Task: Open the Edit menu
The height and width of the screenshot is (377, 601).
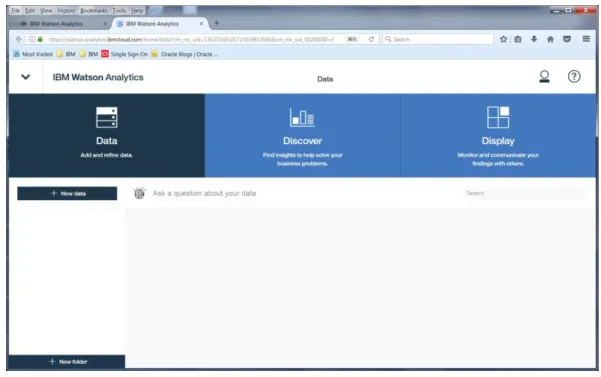Action: point(30,10)
